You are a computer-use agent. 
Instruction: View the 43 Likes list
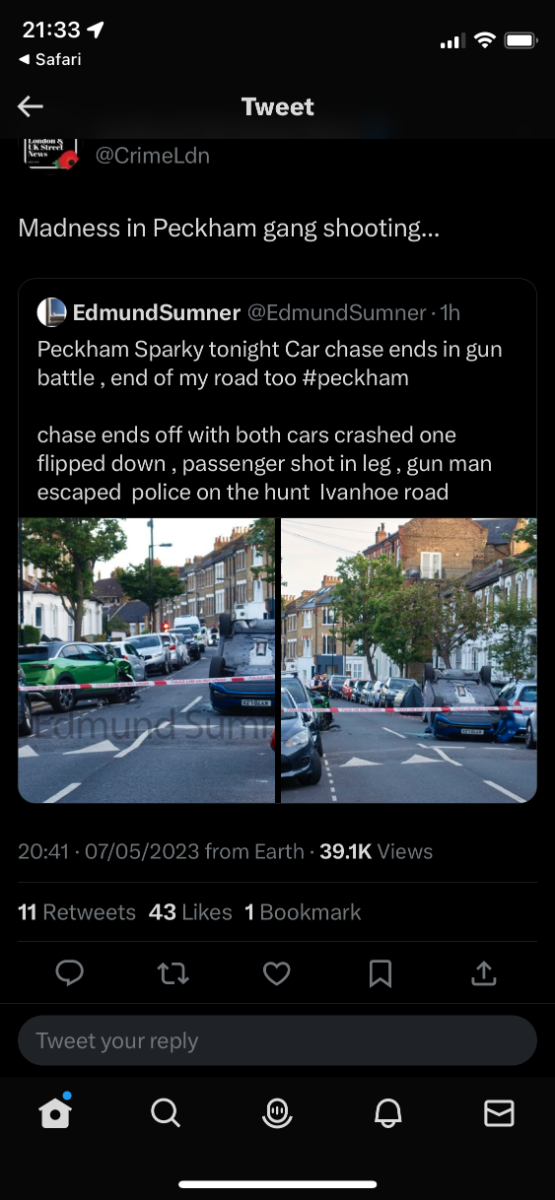(190, 912)
